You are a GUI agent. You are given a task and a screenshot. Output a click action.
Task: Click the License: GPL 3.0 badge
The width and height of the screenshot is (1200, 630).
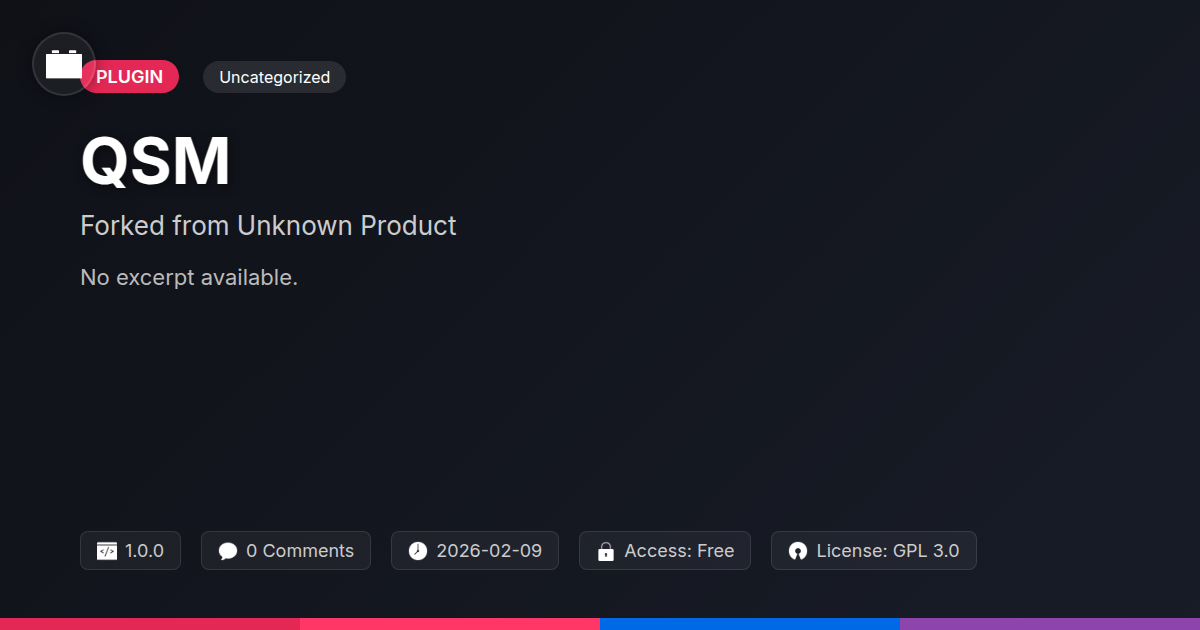coord(887,551)
